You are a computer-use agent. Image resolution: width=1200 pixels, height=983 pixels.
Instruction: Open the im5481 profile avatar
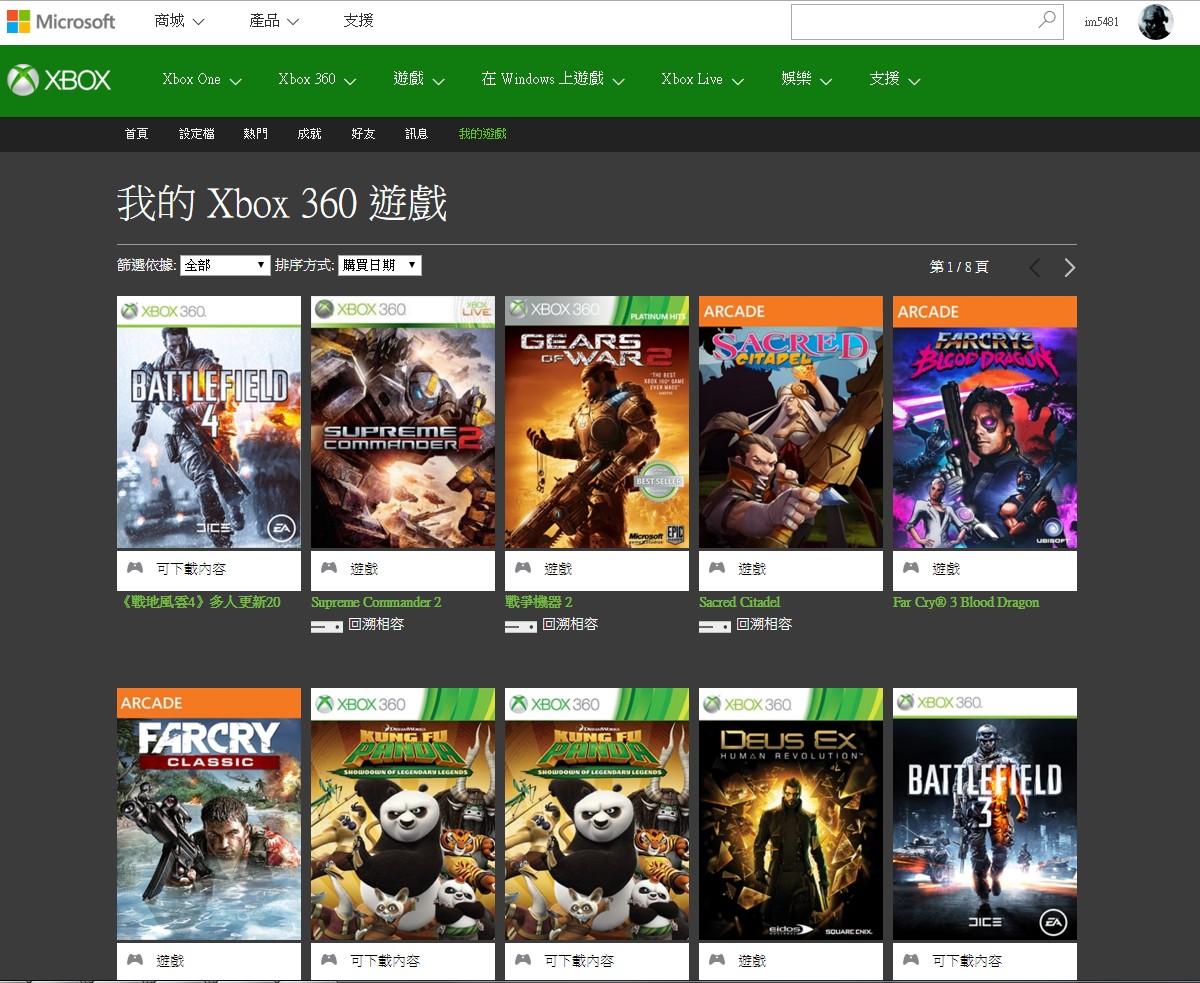pos(1155,22)
